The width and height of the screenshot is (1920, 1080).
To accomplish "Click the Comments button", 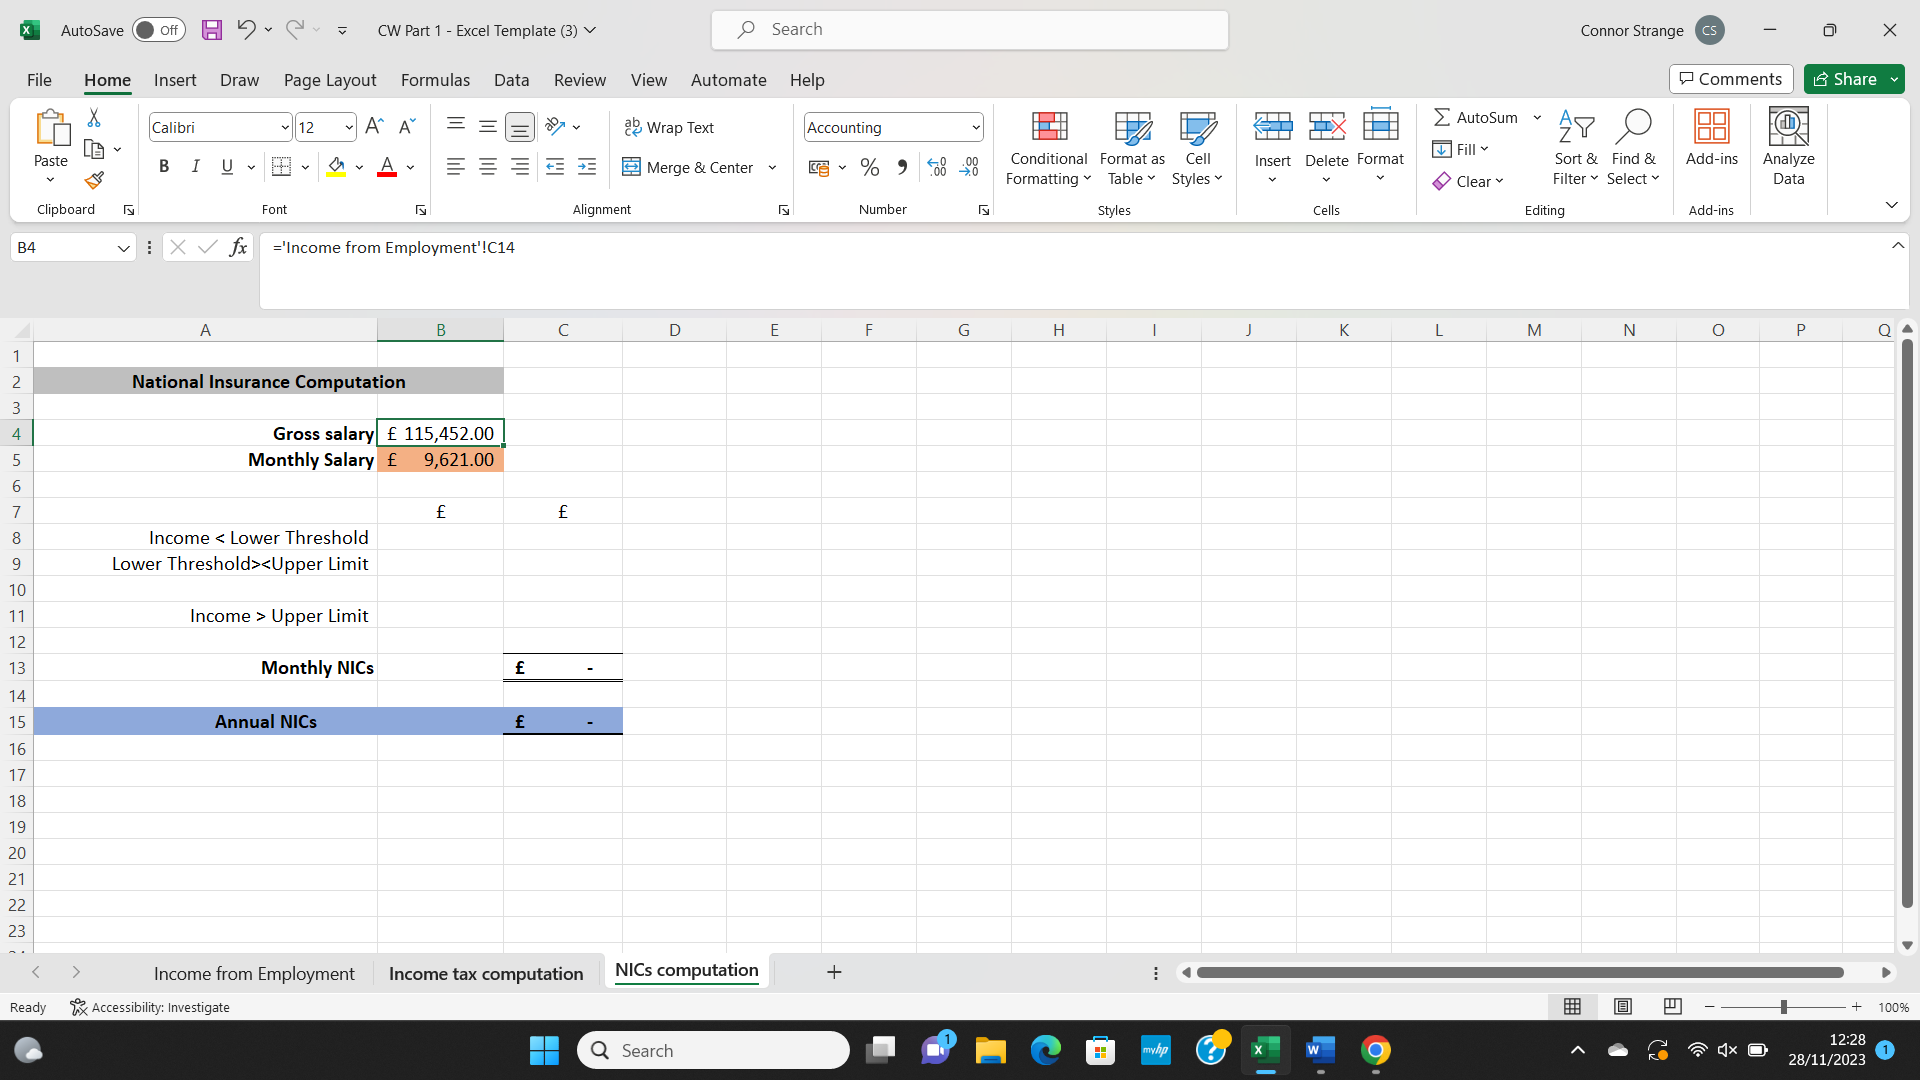I will coord(1730,79).
